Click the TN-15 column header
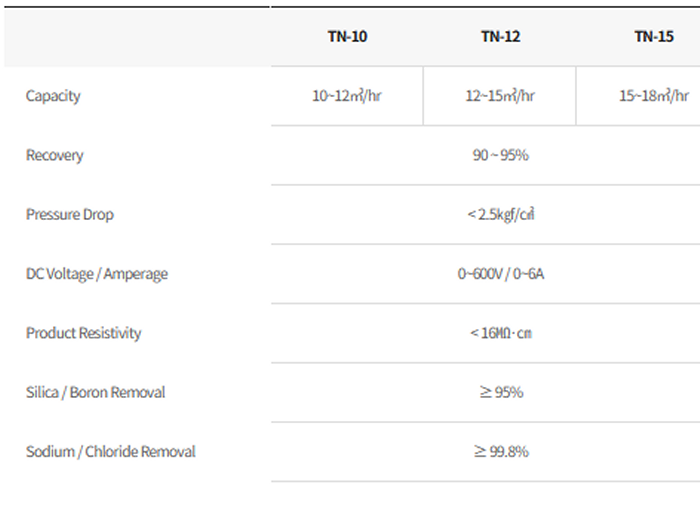Viewport: 700px width, 516px height. [x=654, y=37]
